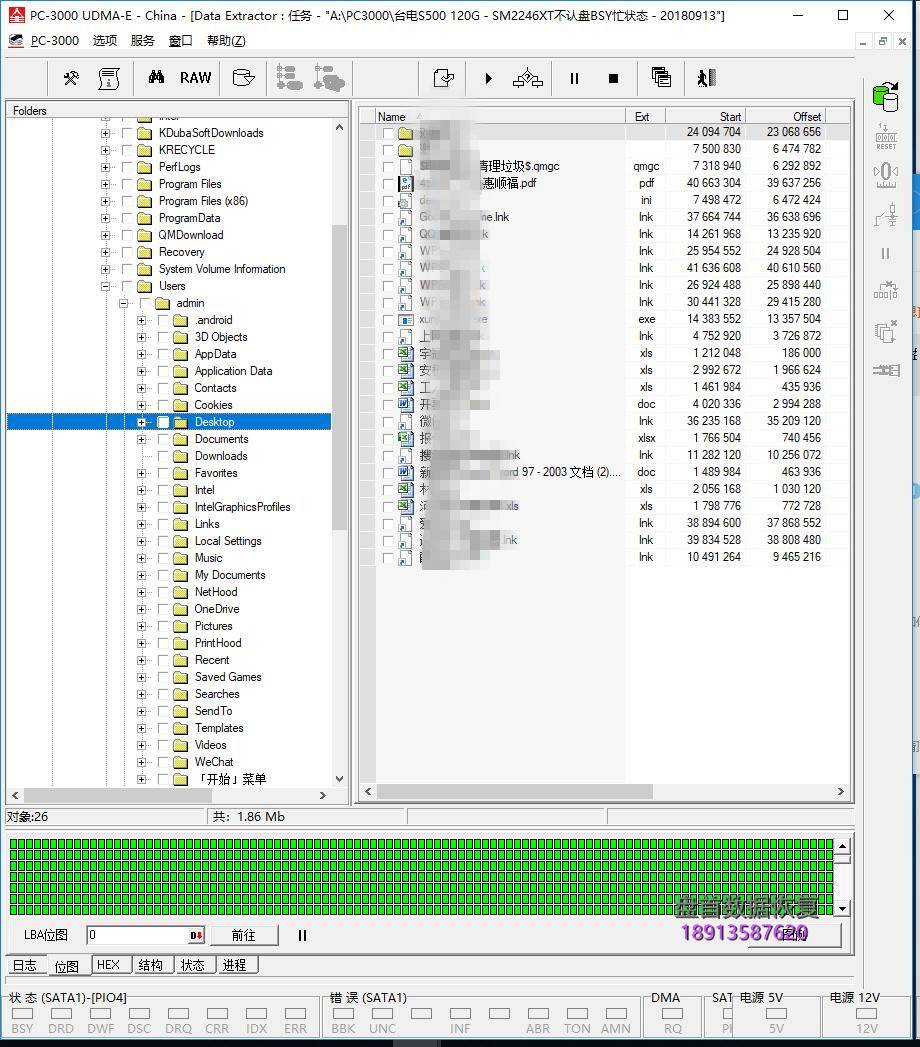
Task: Expand the AppData folder tree node
Action: coord(142,355)
